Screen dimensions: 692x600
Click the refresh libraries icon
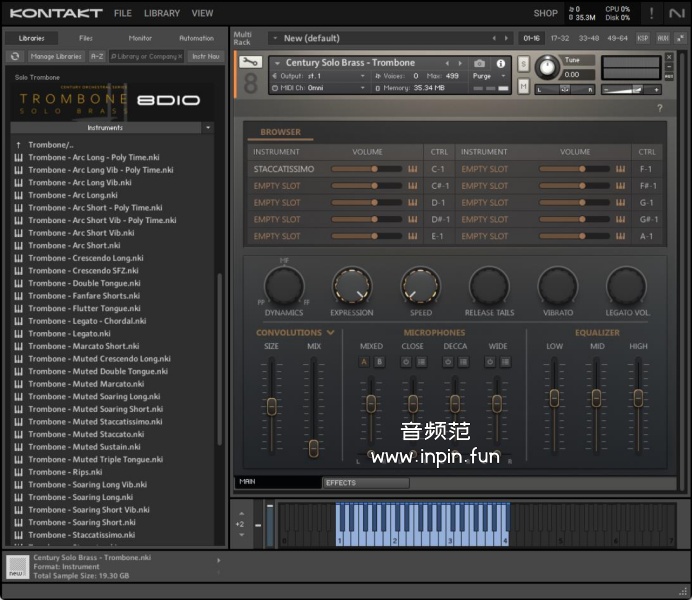point(15,57)
